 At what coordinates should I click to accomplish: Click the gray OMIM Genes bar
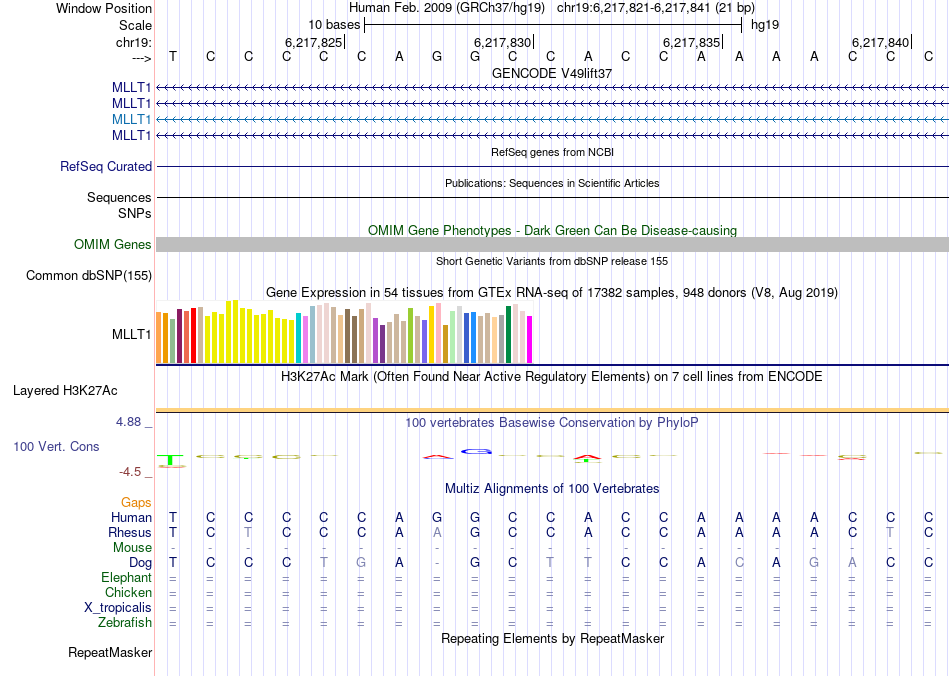[x=552, y=245]
